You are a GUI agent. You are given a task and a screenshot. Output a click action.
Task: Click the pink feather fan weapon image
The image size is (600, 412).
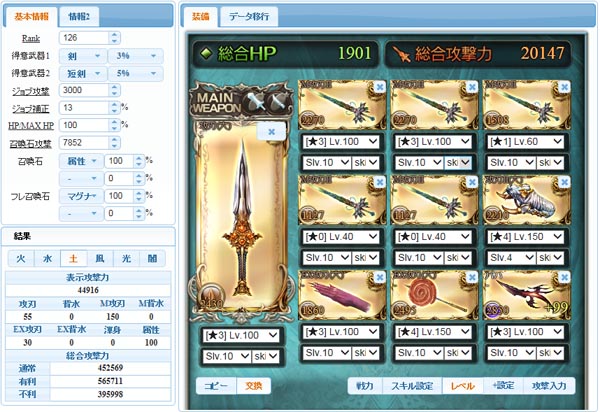(x=342, y=295)
